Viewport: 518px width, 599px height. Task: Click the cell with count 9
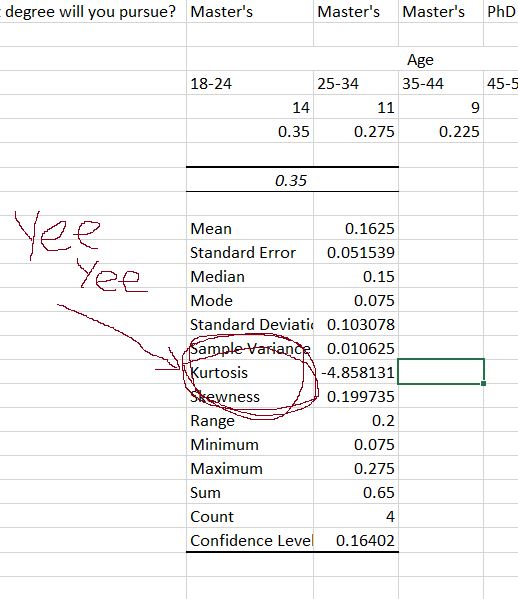(x=441, y=107)
